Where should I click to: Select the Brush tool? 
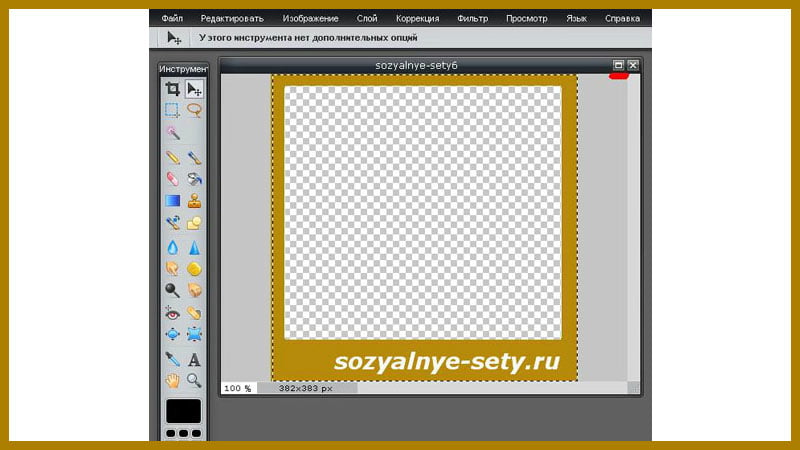pos(194,157)
